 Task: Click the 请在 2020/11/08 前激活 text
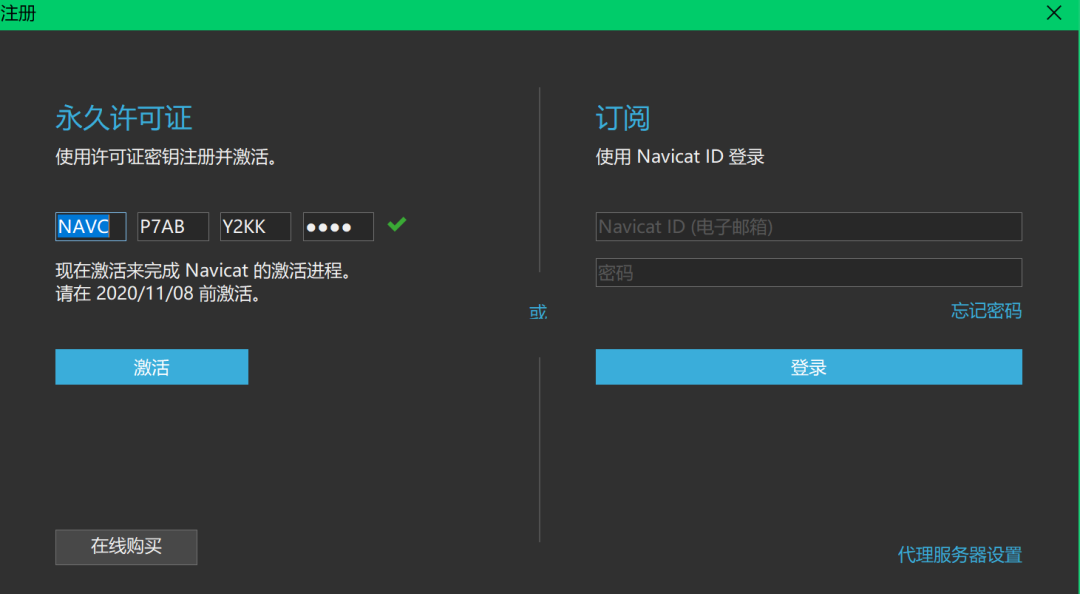tap(158, 294)
